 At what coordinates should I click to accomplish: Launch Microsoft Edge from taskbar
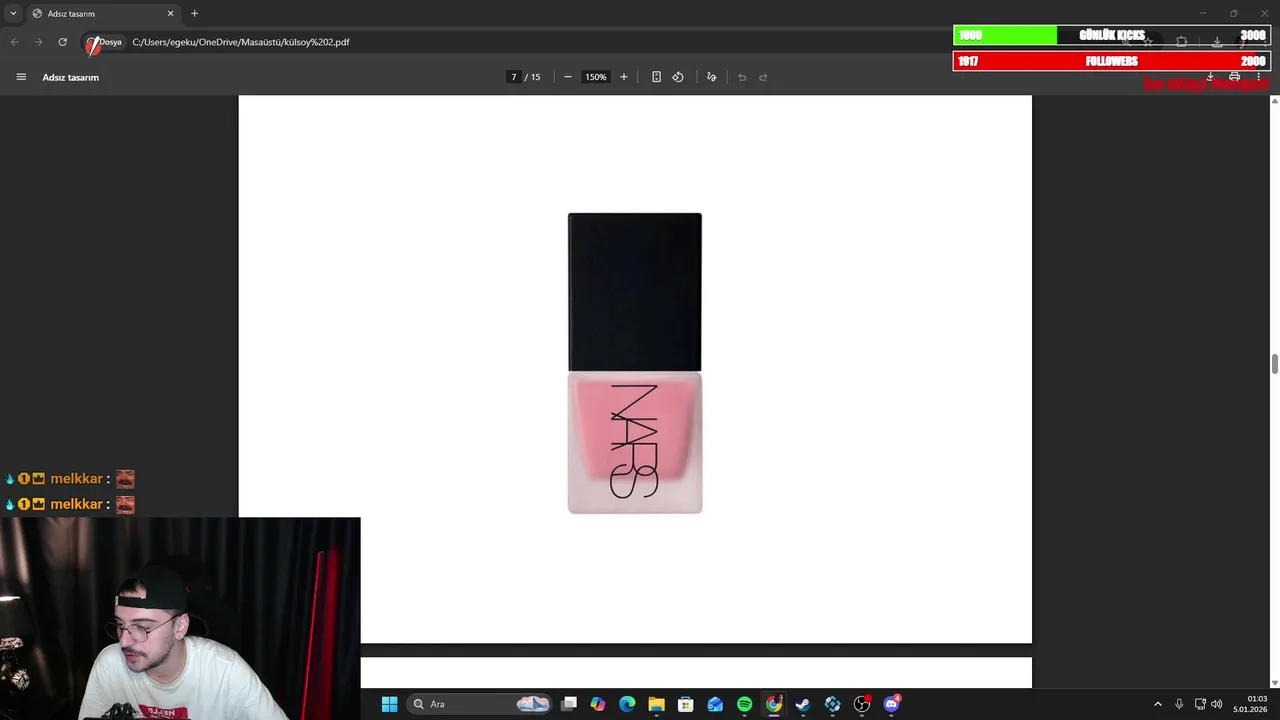[627, 704]
